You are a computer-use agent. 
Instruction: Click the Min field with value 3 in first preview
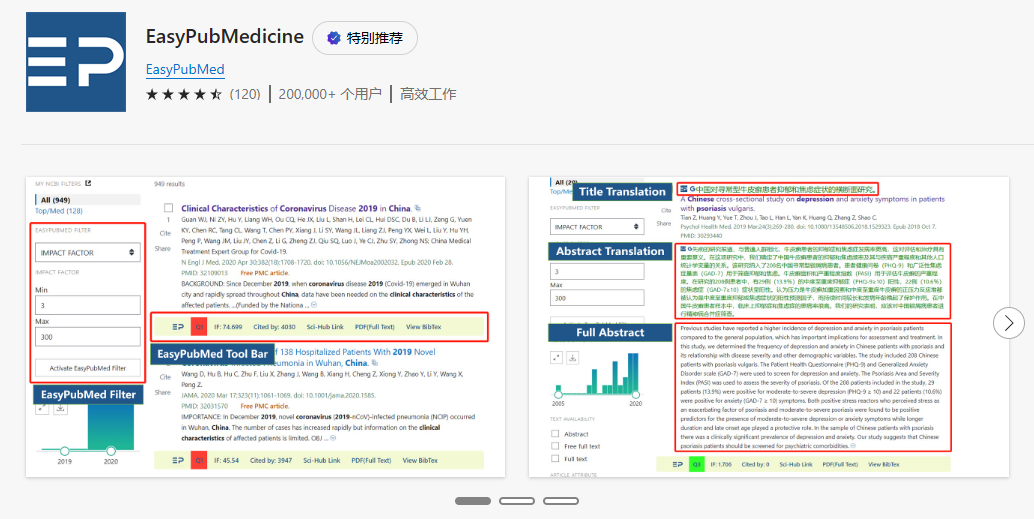point(88,305)
